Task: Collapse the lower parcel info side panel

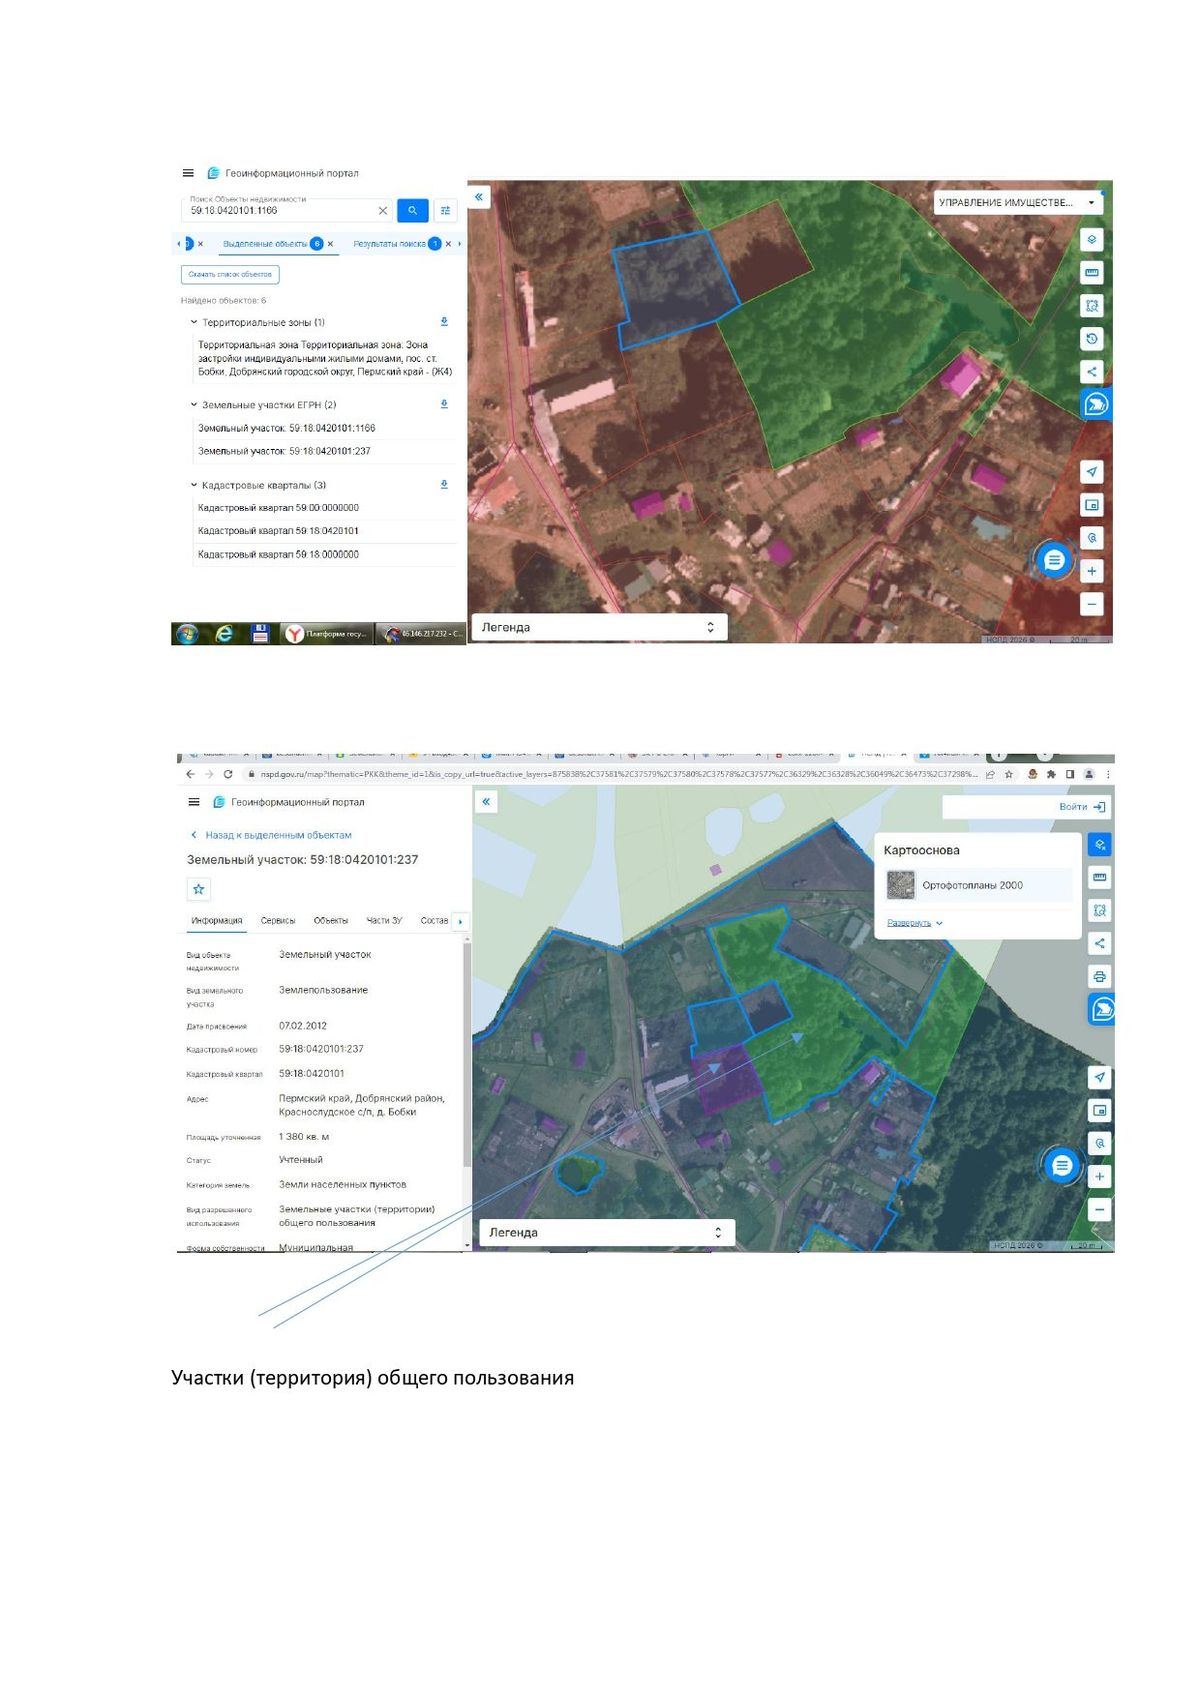Action: click(486, 802)
